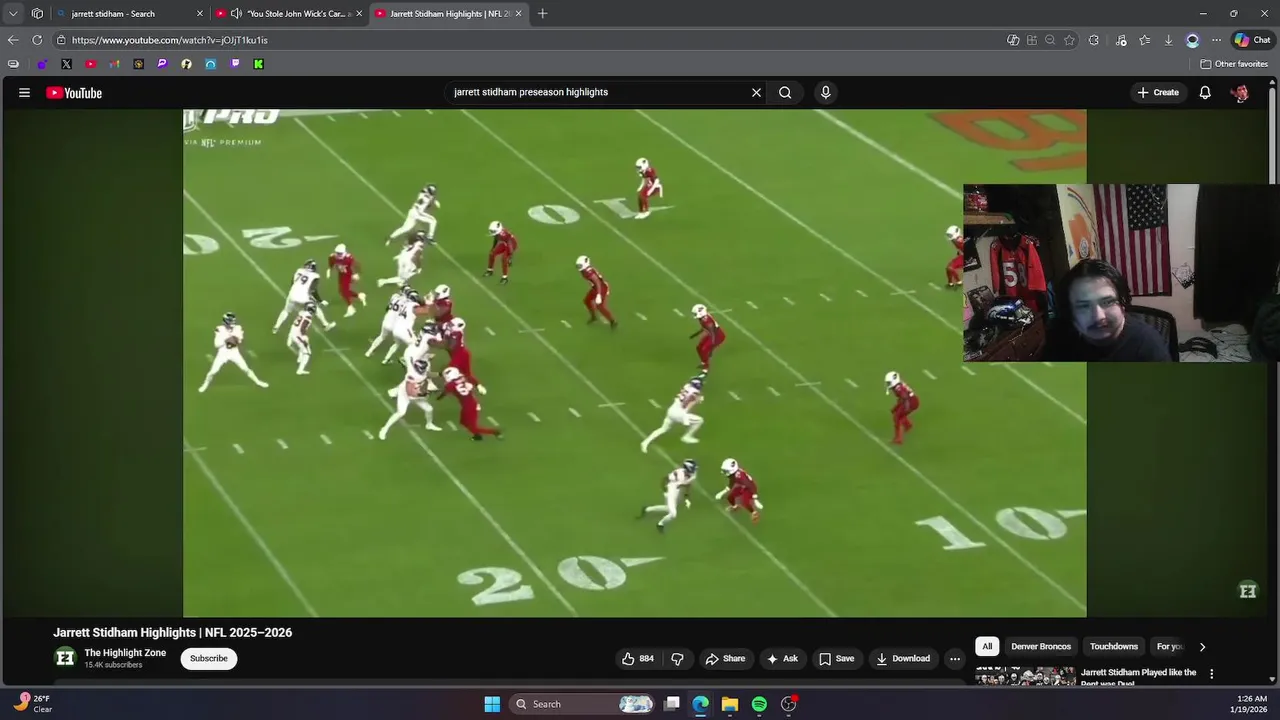
Task: Open the YouTube bookmark in favorites bar
Action: (x=90, y=64)
